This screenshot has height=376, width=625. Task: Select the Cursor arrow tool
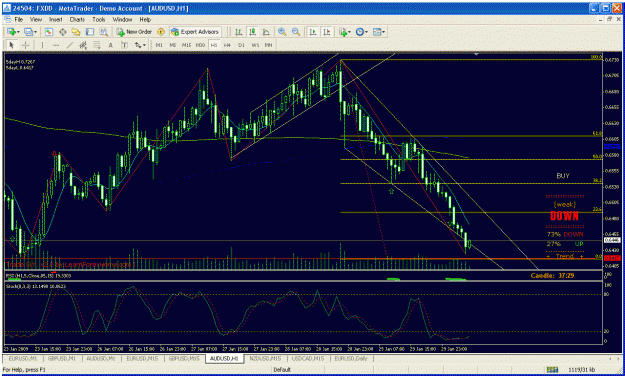(x=11, y=45)
